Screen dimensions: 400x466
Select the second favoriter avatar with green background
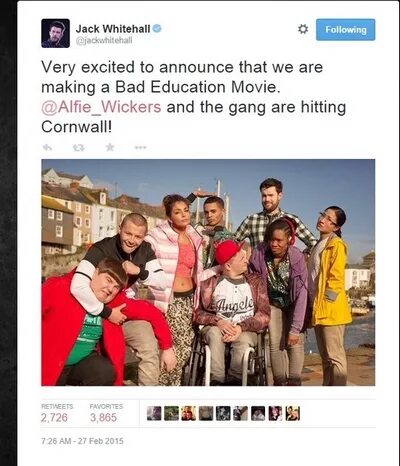pyautogui.click(x=171, y=413)
